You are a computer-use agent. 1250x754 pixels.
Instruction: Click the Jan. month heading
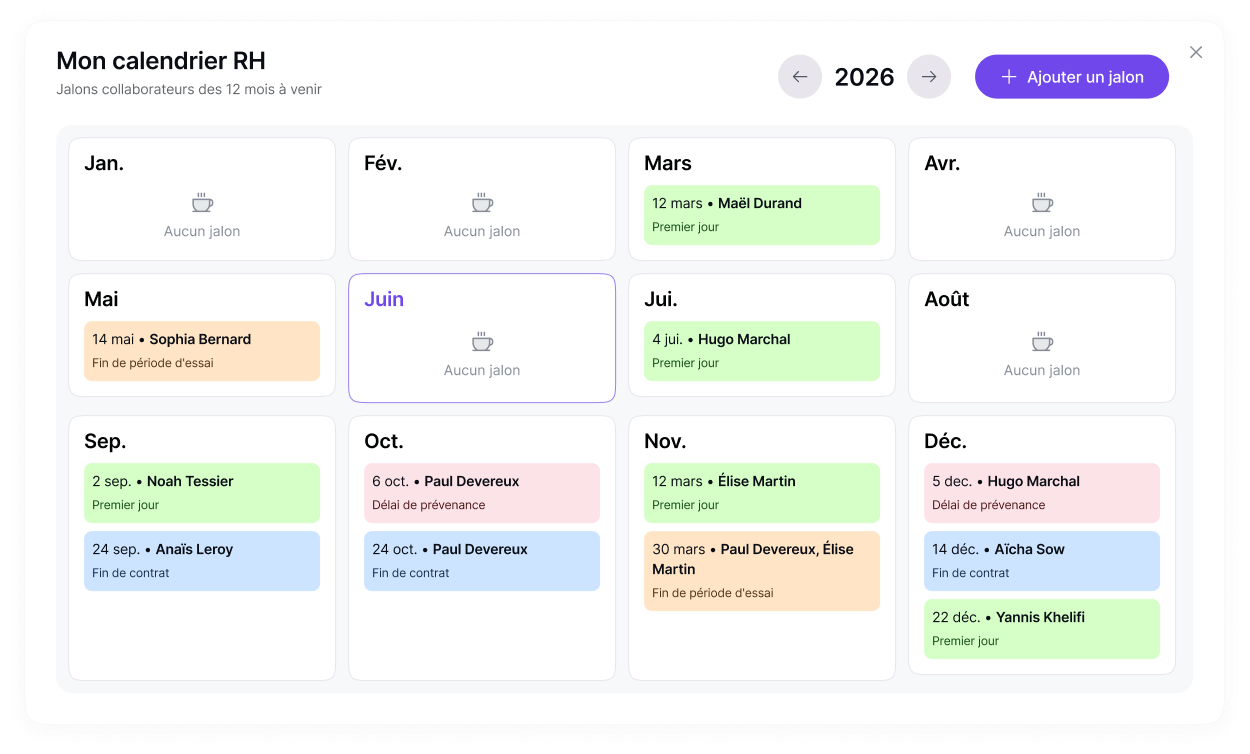click(104, 163)
